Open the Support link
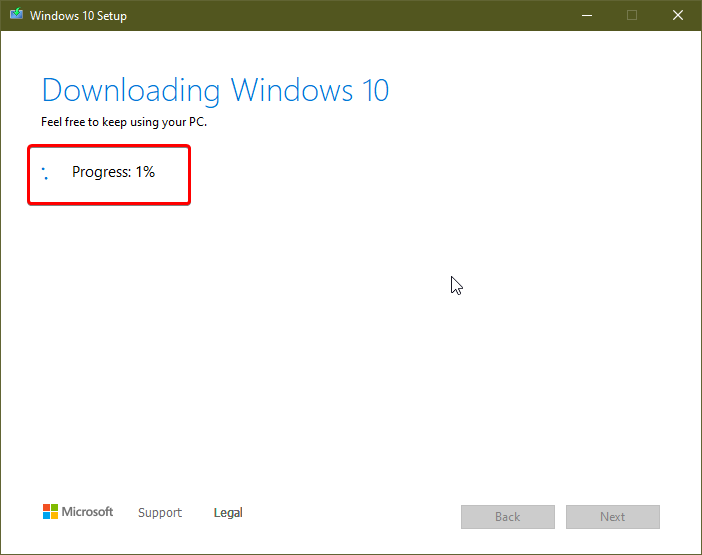Screen dimensions: 702x555 click(160, 512)
